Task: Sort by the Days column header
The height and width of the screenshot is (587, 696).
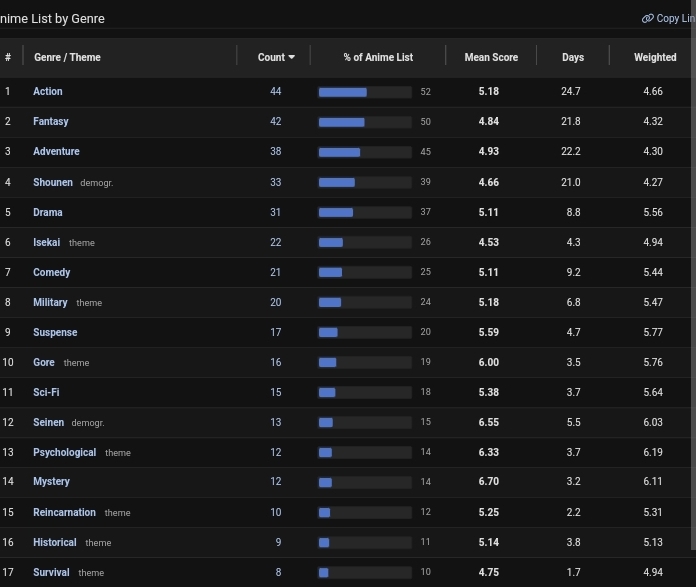Action: click(x=573, y=57)
